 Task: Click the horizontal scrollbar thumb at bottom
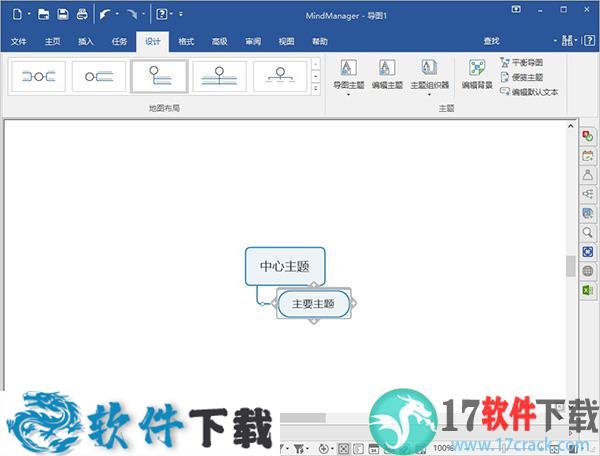point(303,418)
